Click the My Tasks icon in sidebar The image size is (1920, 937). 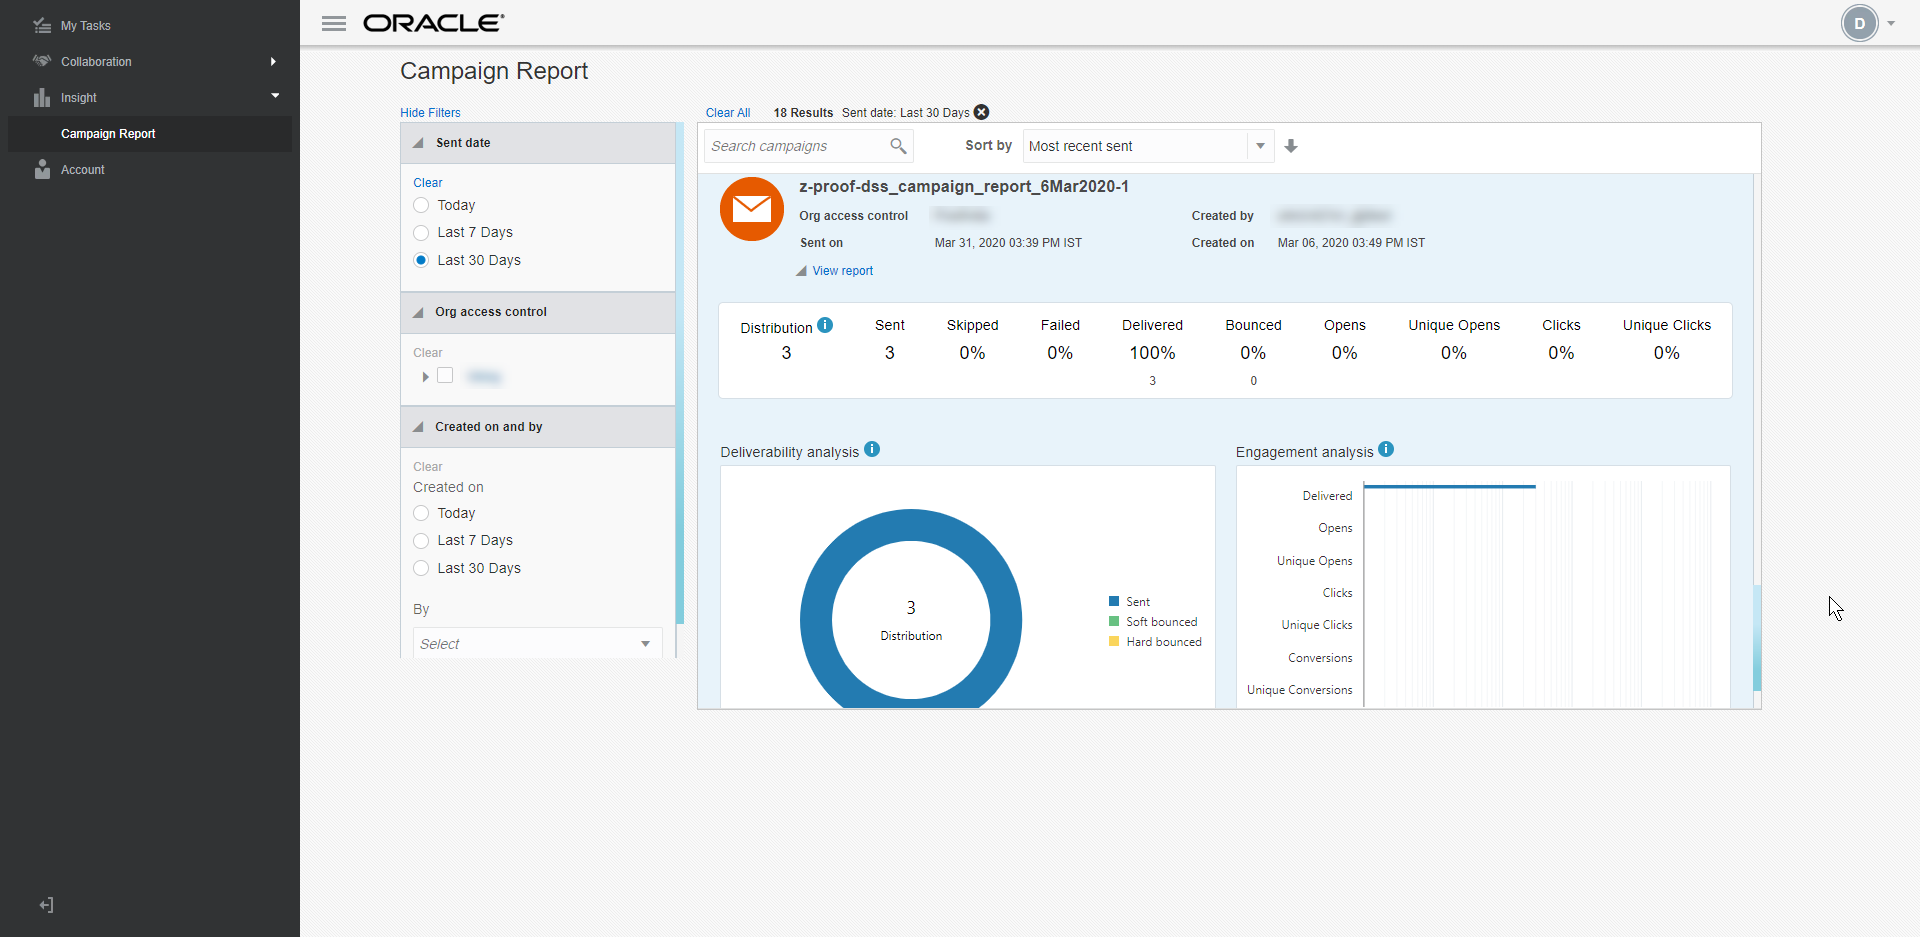coord(41,24)
